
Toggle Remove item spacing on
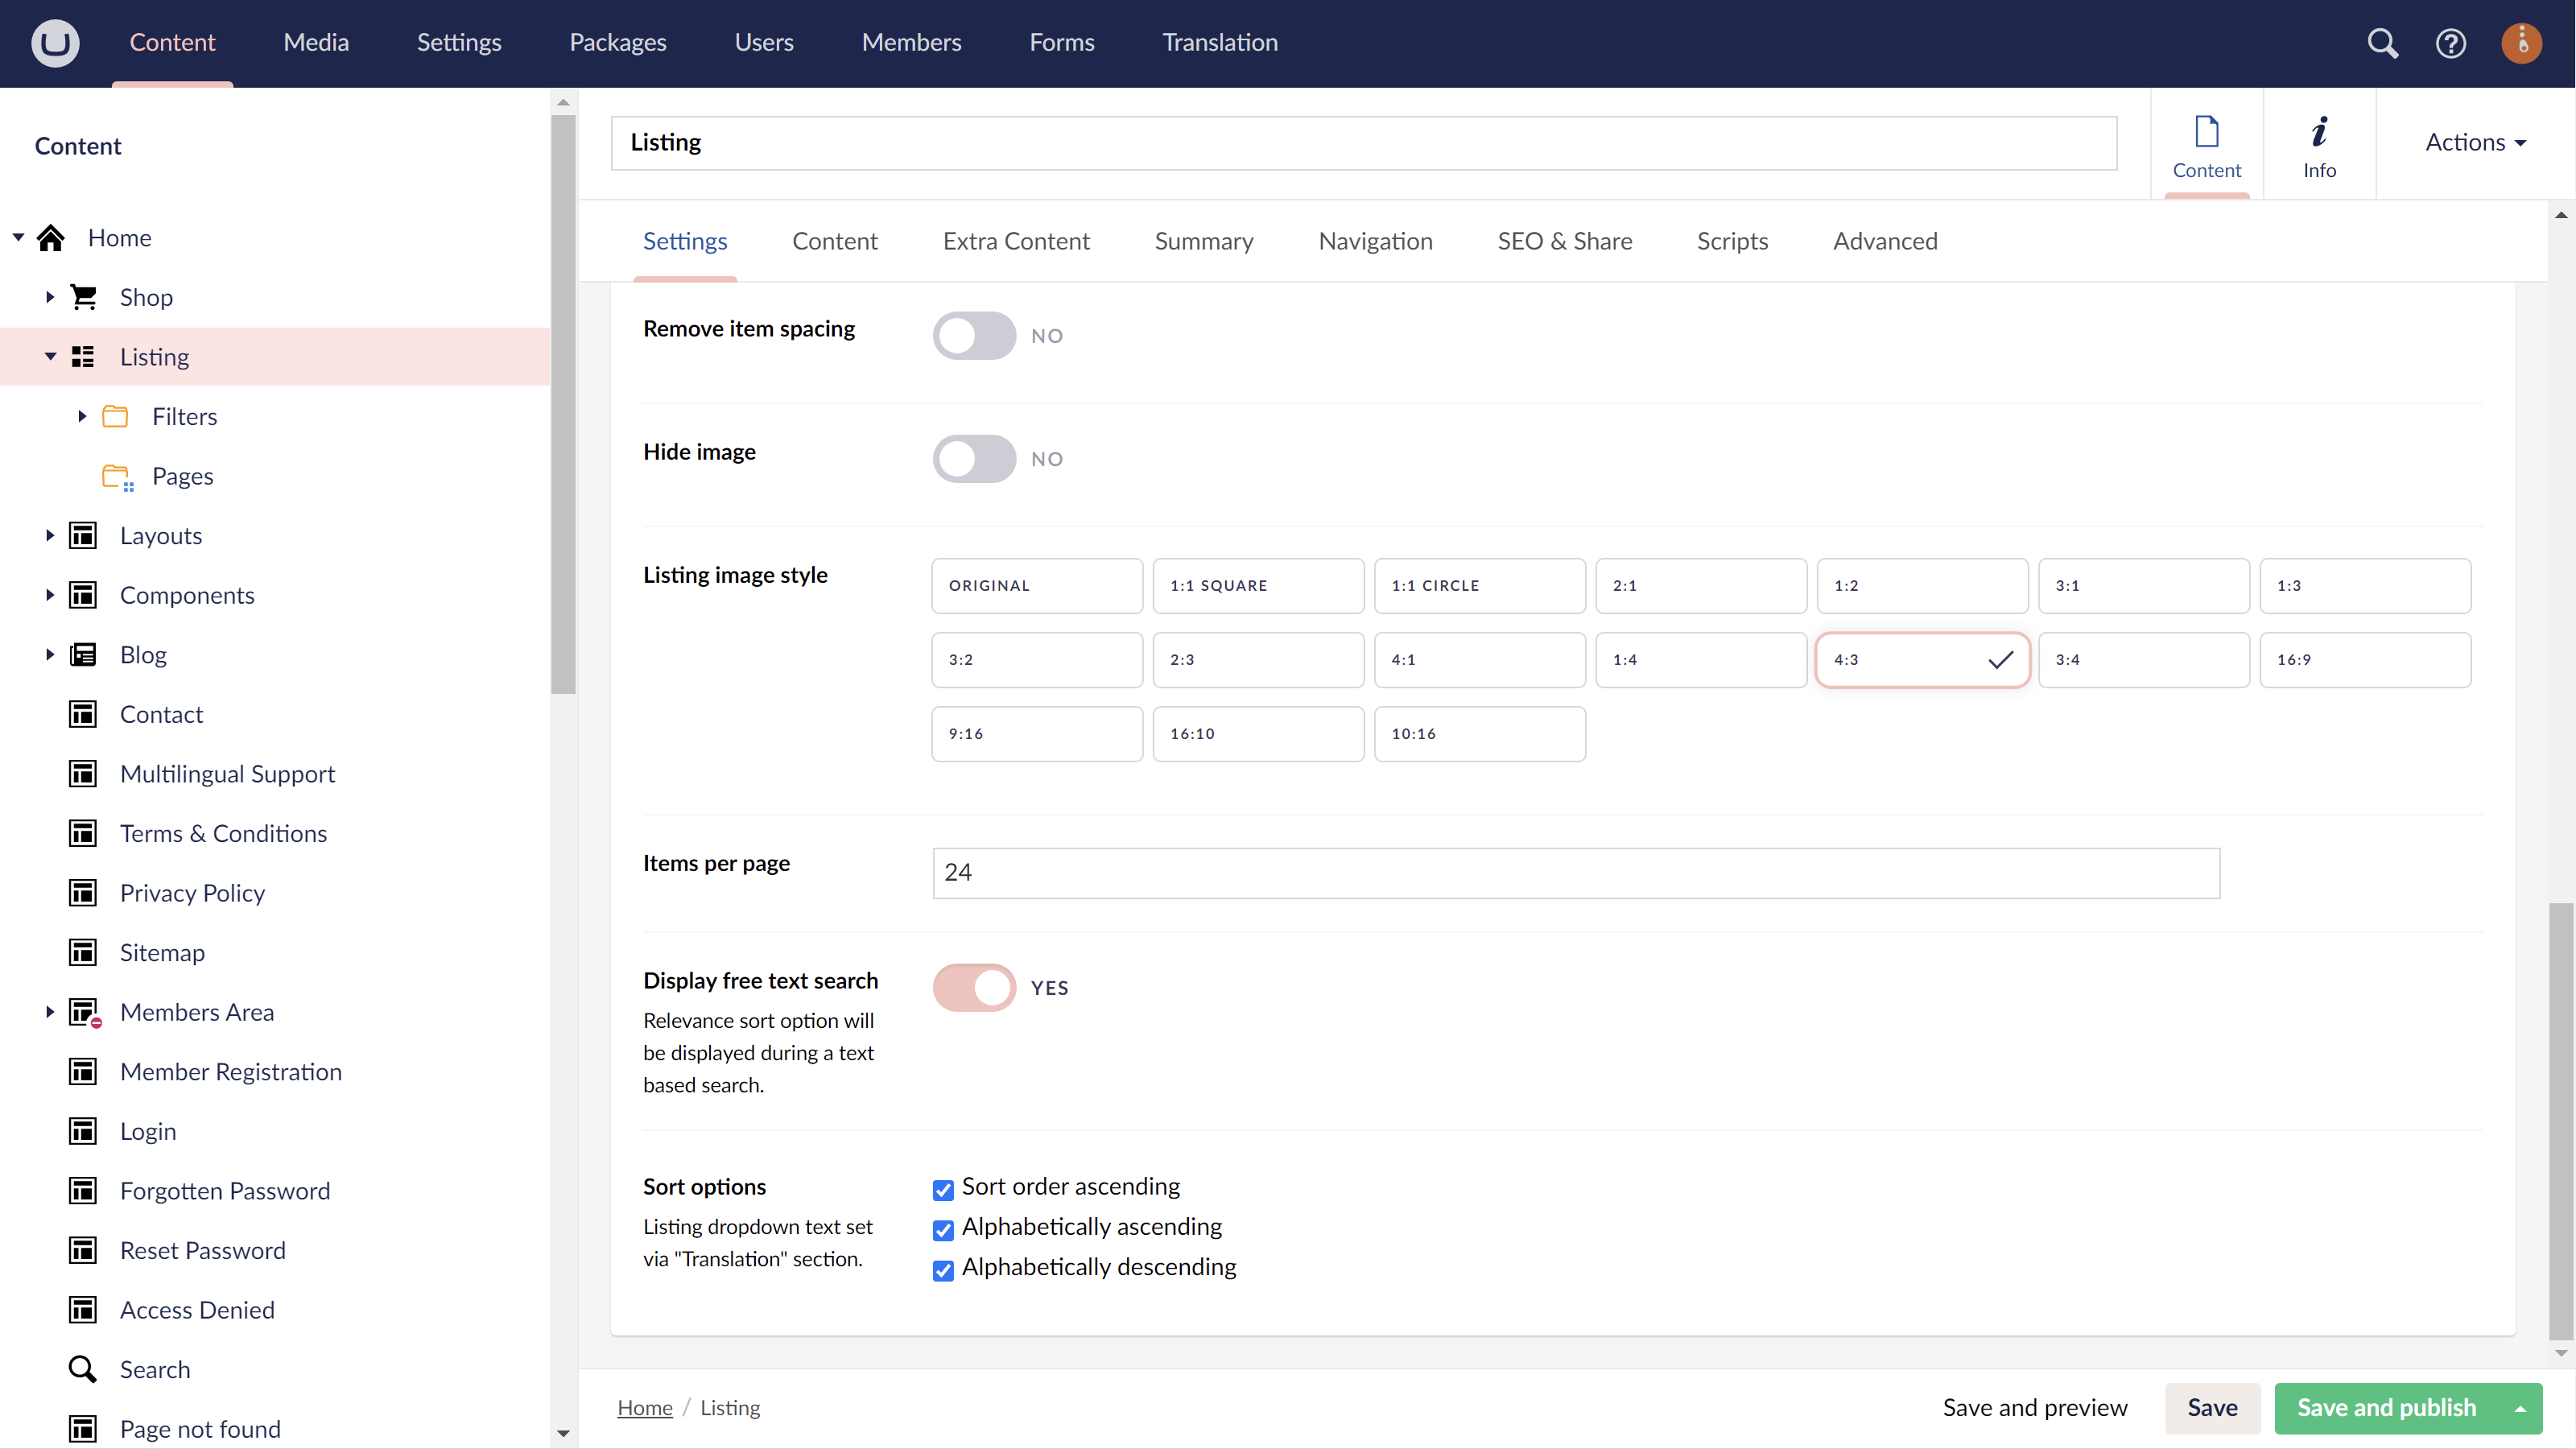pos(973,335)
